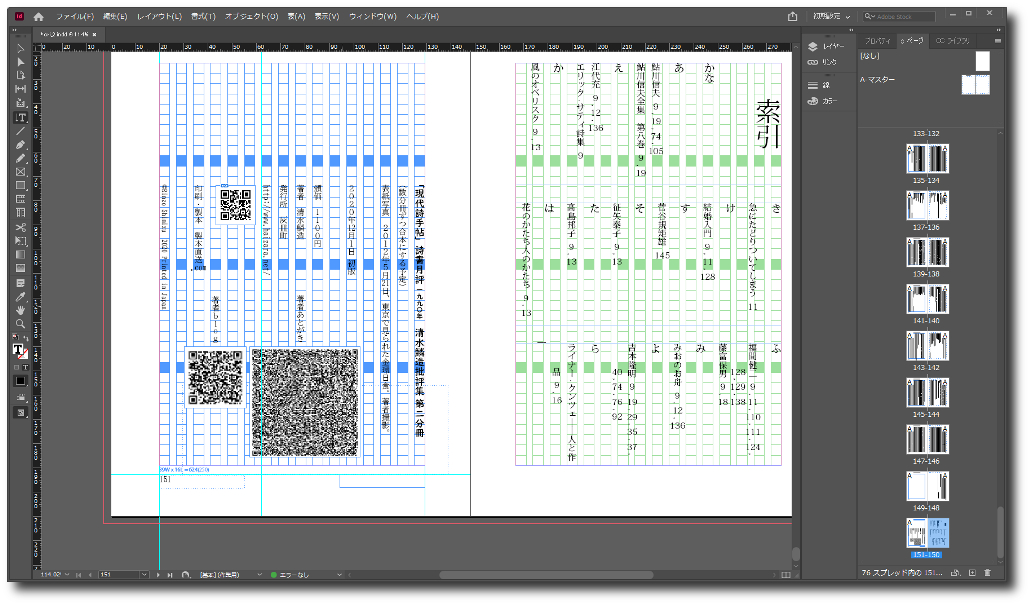1030x605 pixels.
Task: Switch to the プロパティ tab
Action: click(x=877, y=40)
